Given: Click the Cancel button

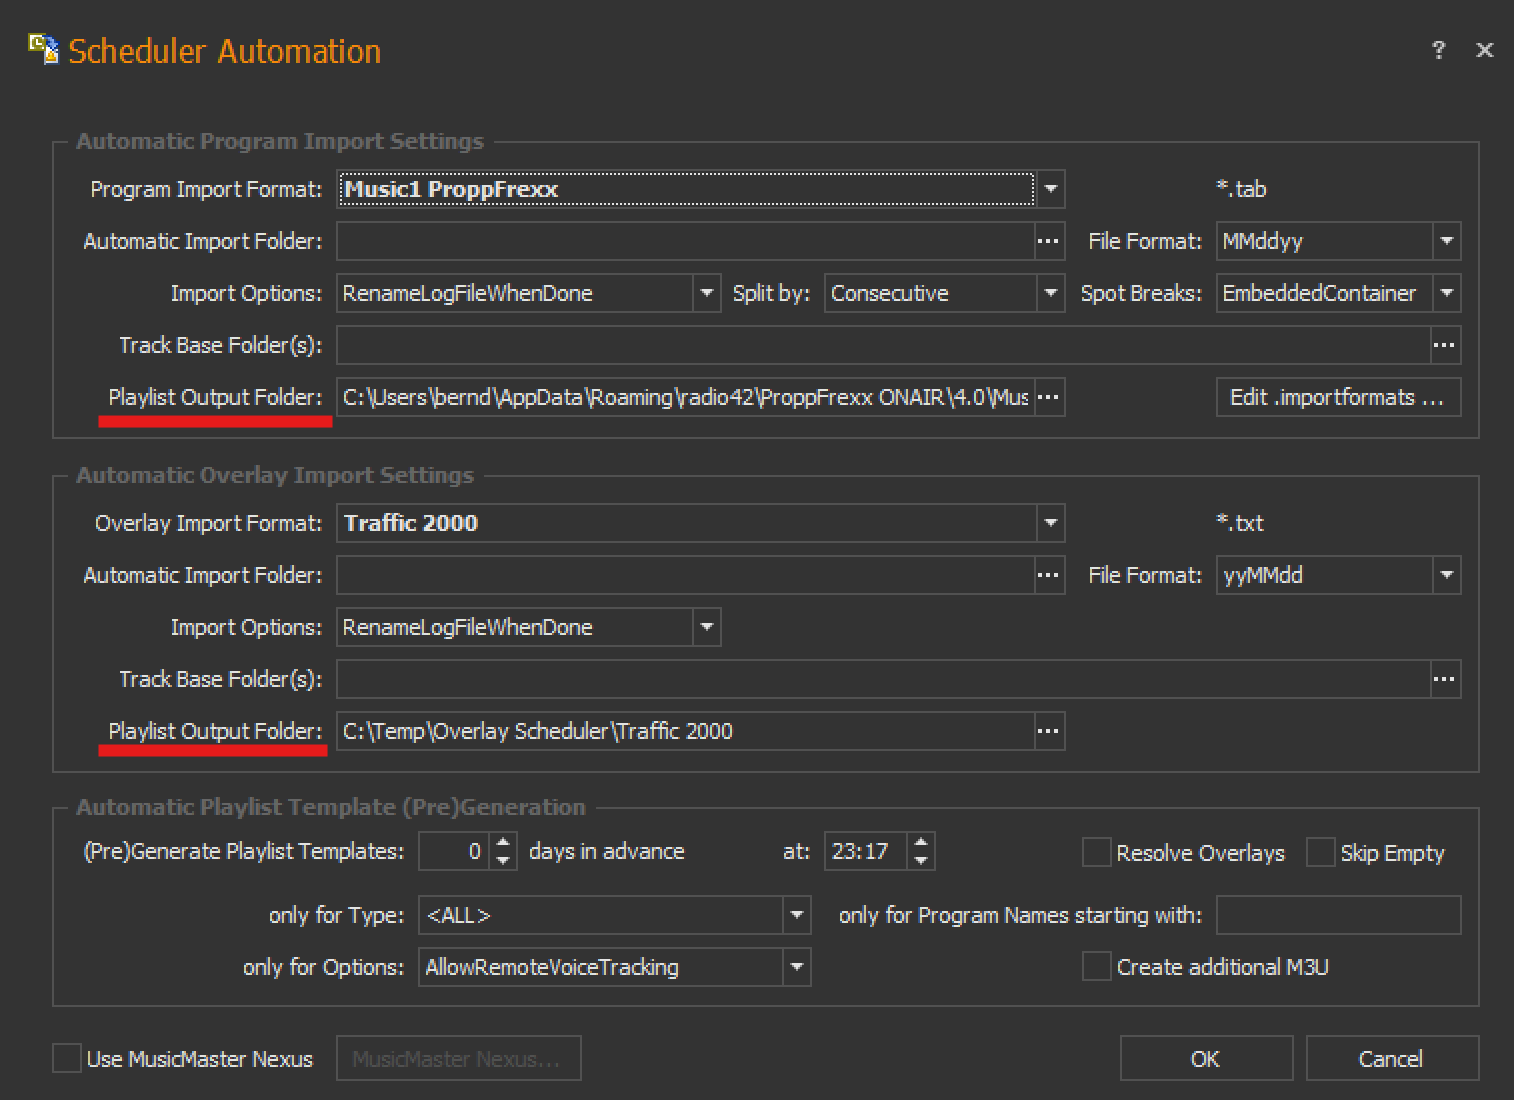Looking at the screenshot, I should click(x=1391, y=1058).
